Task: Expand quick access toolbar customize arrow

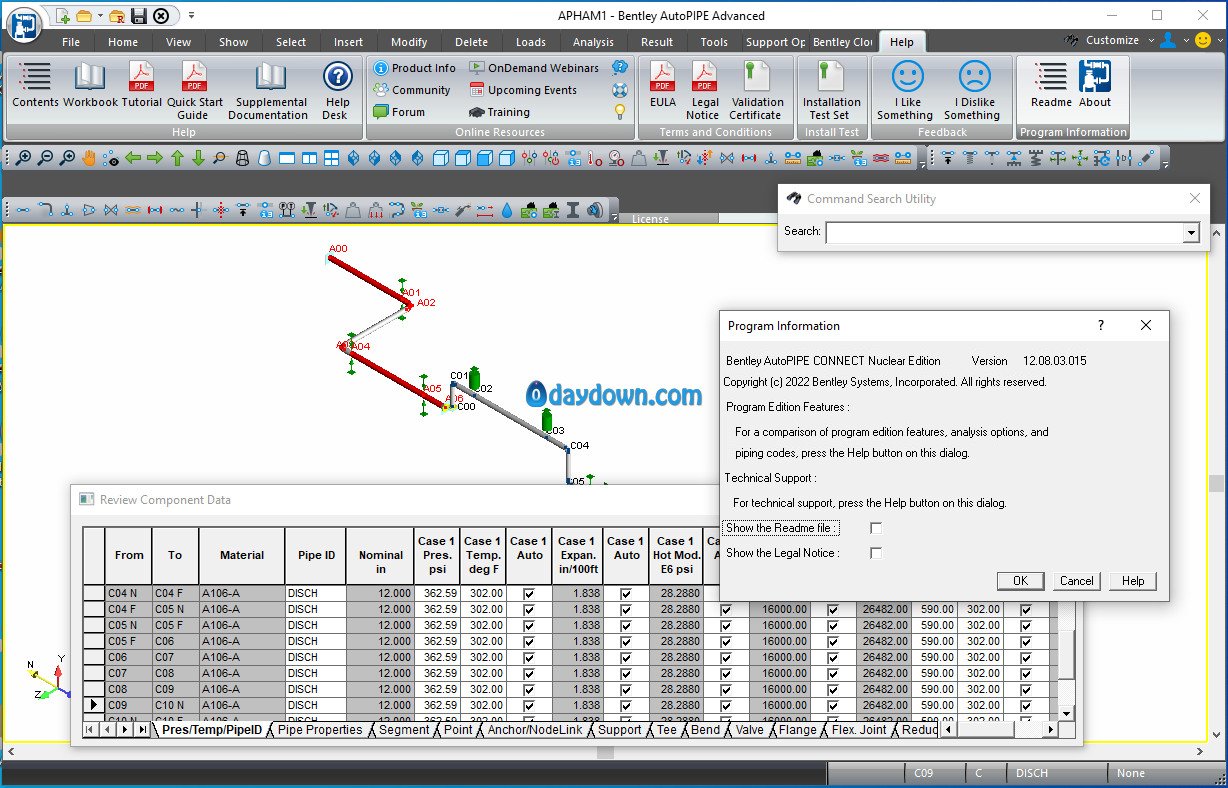Action: [x=191, y=15]
